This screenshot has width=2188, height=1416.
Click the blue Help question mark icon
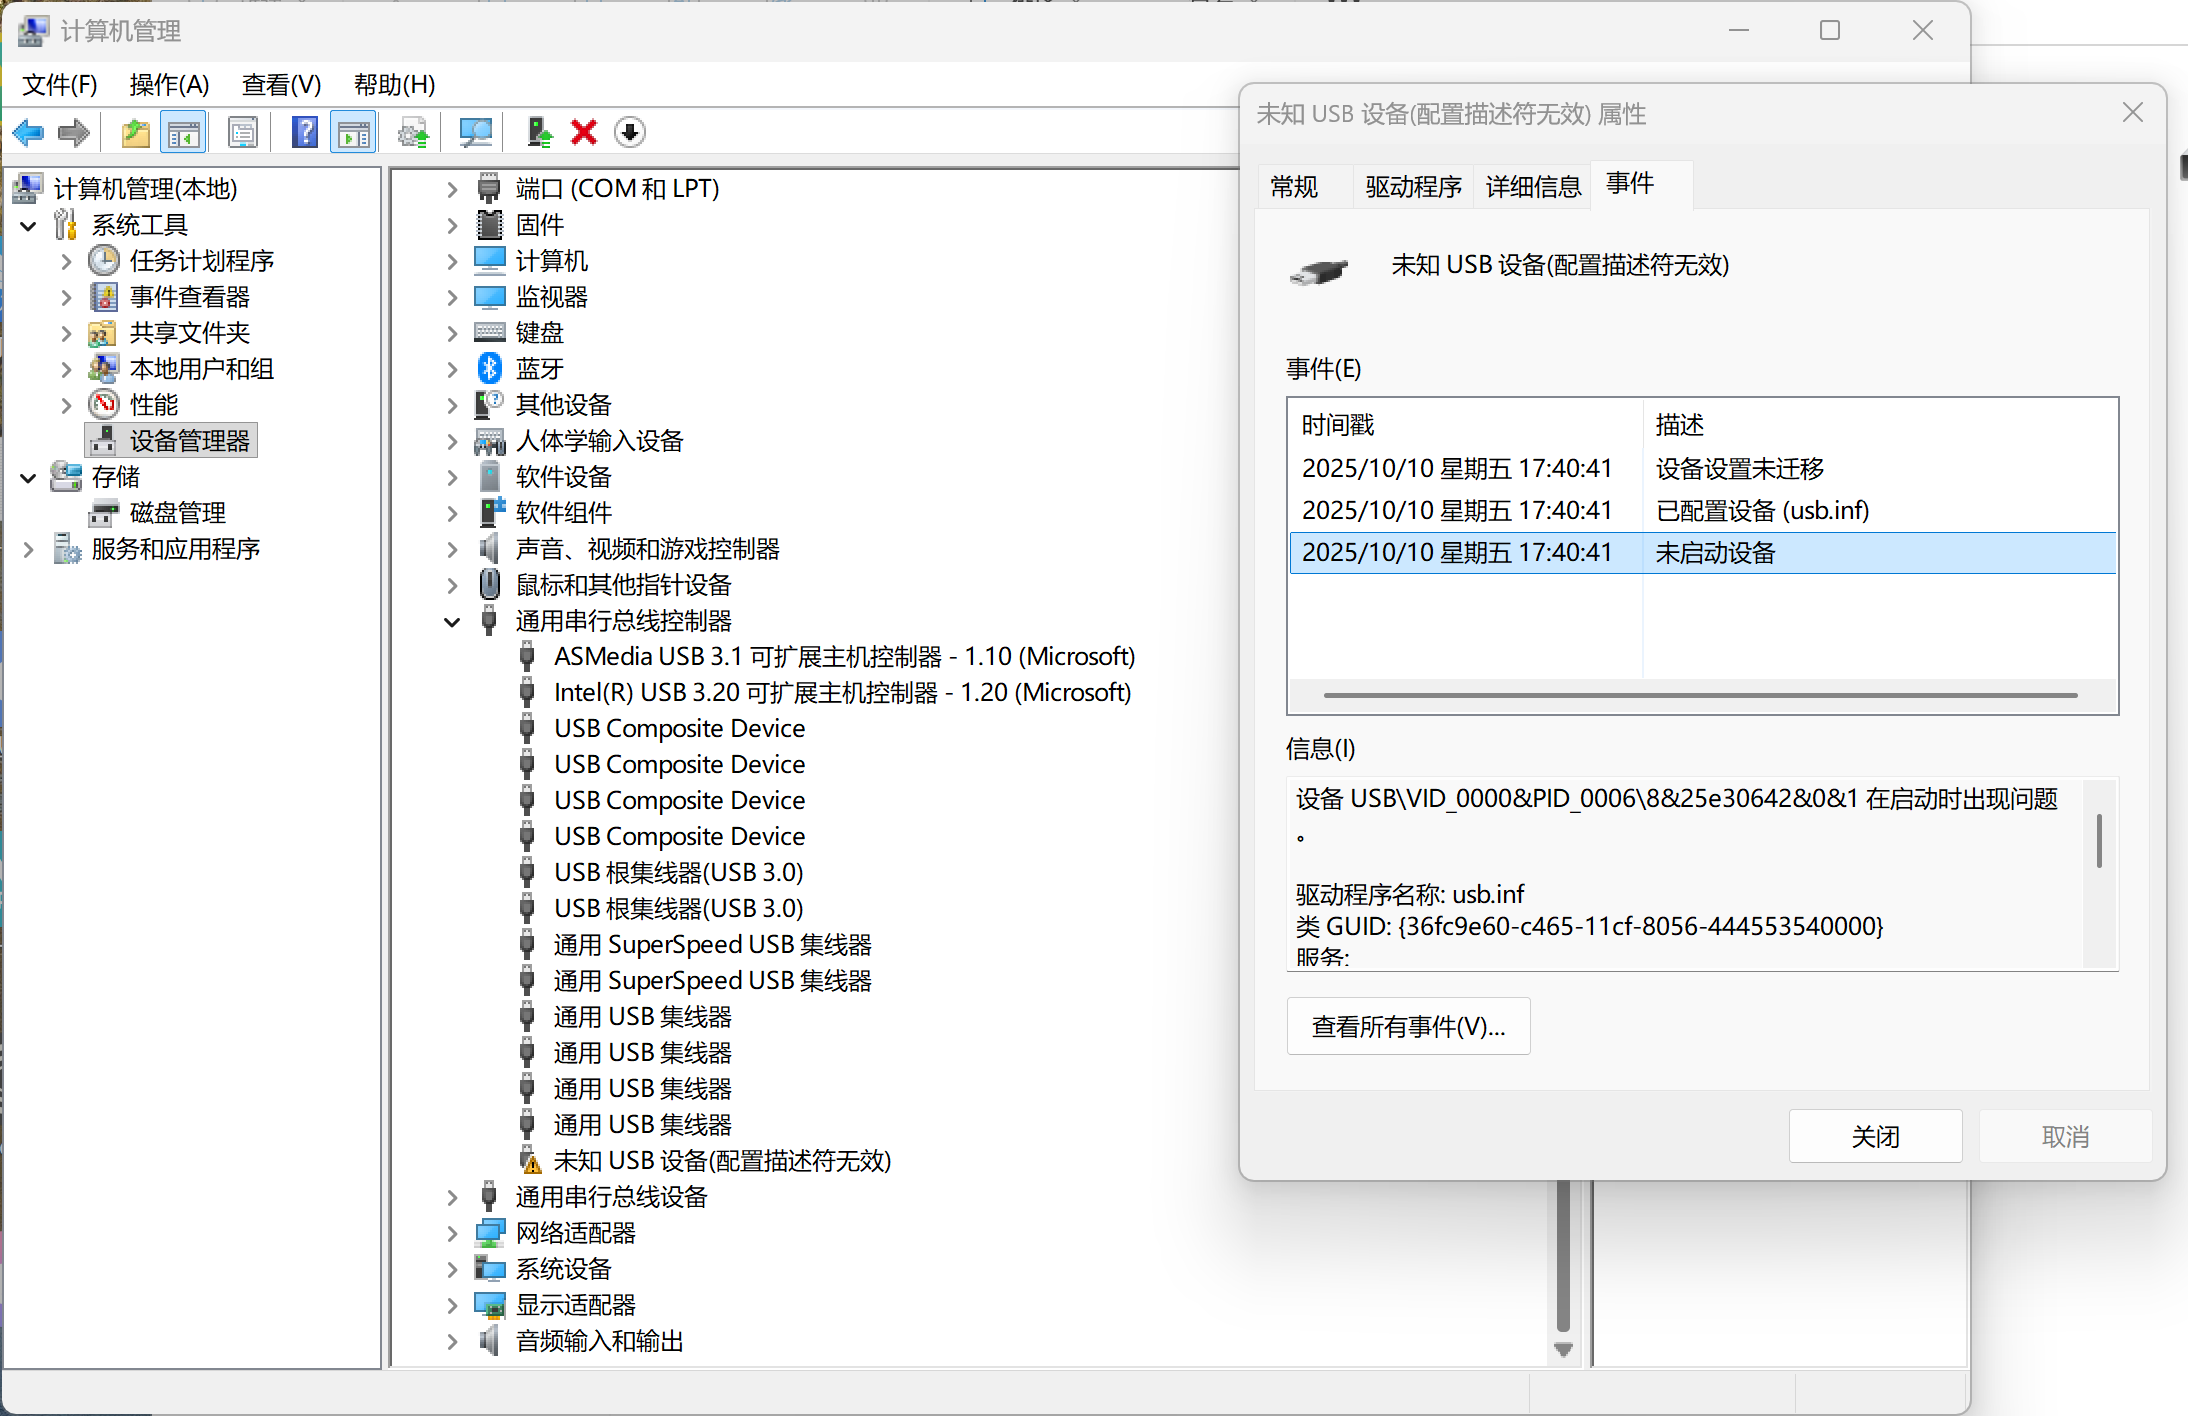pos(304,132)
